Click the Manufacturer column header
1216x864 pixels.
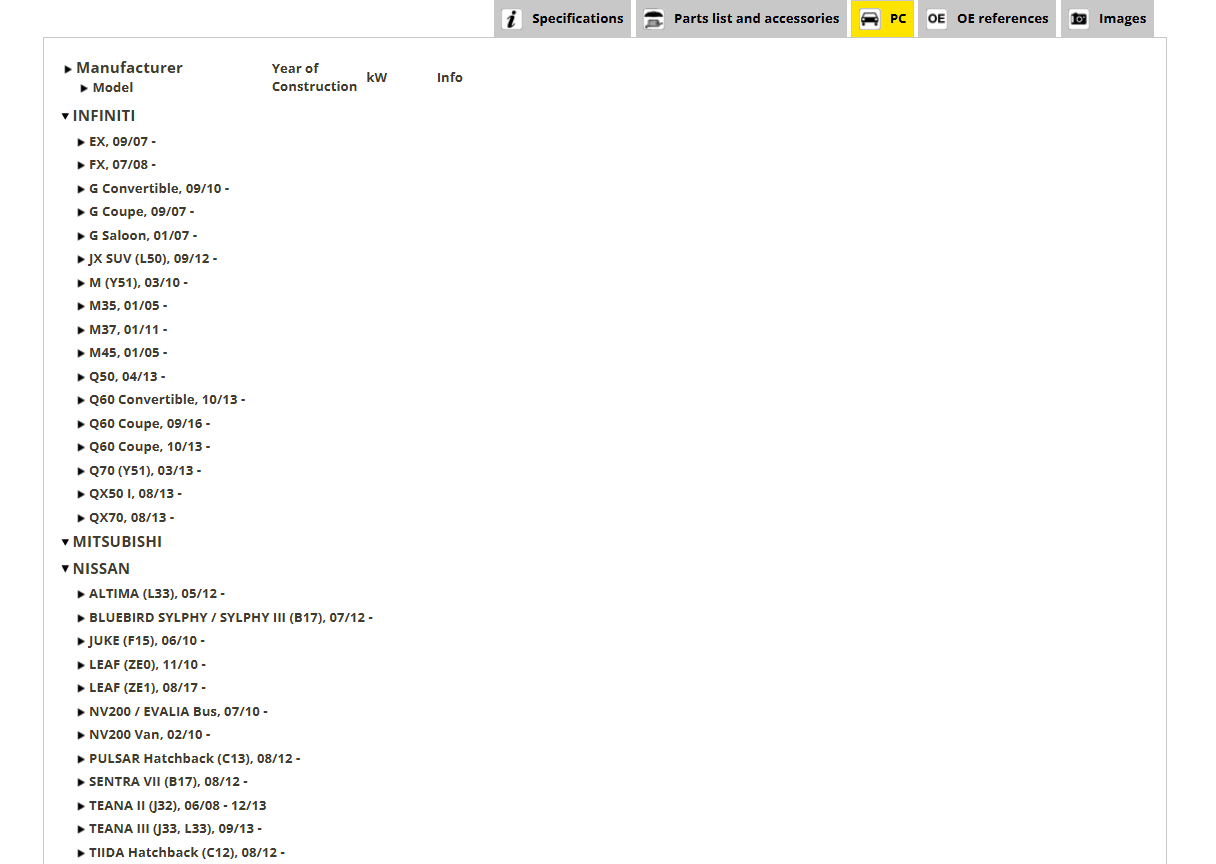129,68
